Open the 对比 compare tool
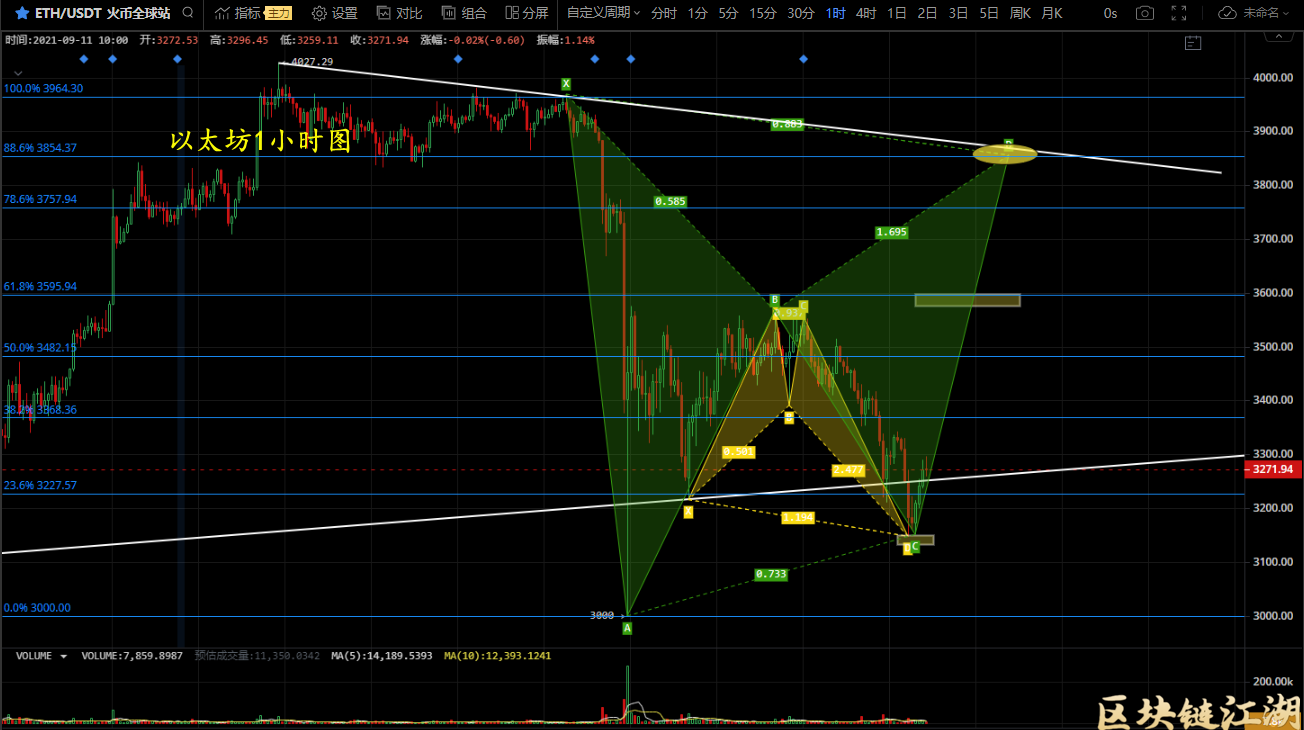The width and height of the screenshot is (1304, 730). click(x=399, y=13)
